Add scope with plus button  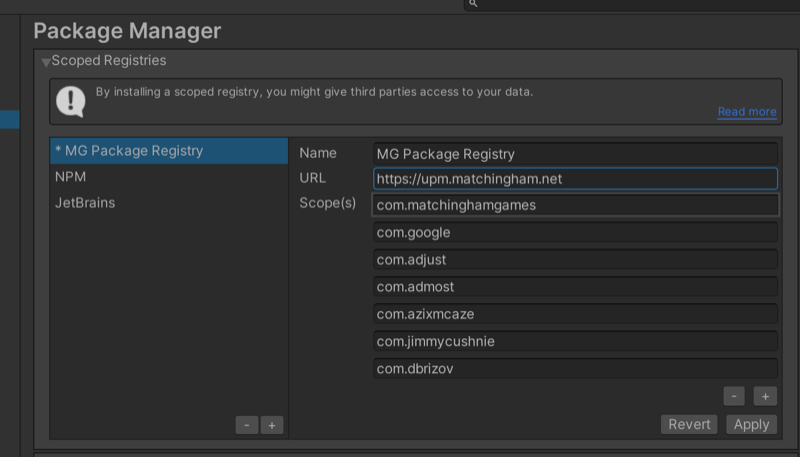click(765, 396)
